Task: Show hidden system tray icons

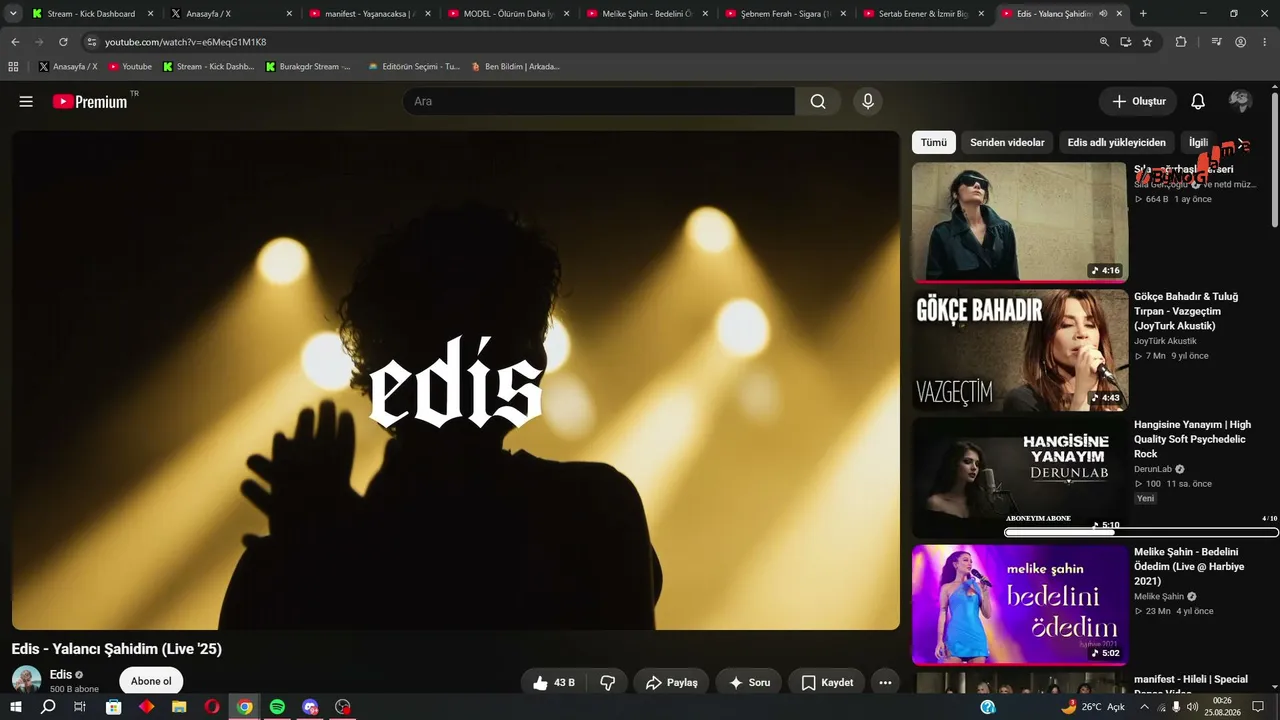Action: tap(1145, 707)
